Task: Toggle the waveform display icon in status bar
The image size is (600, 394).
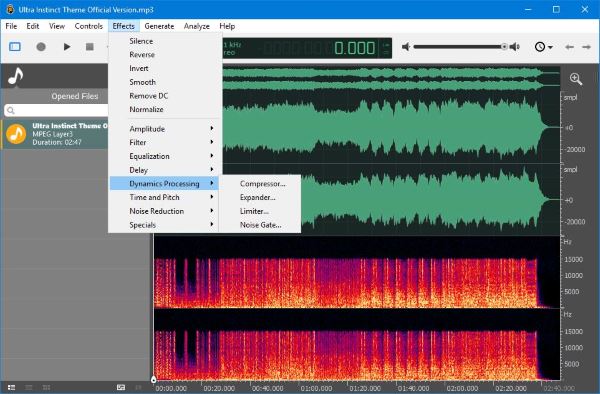Action: click(x=121, y=387)
